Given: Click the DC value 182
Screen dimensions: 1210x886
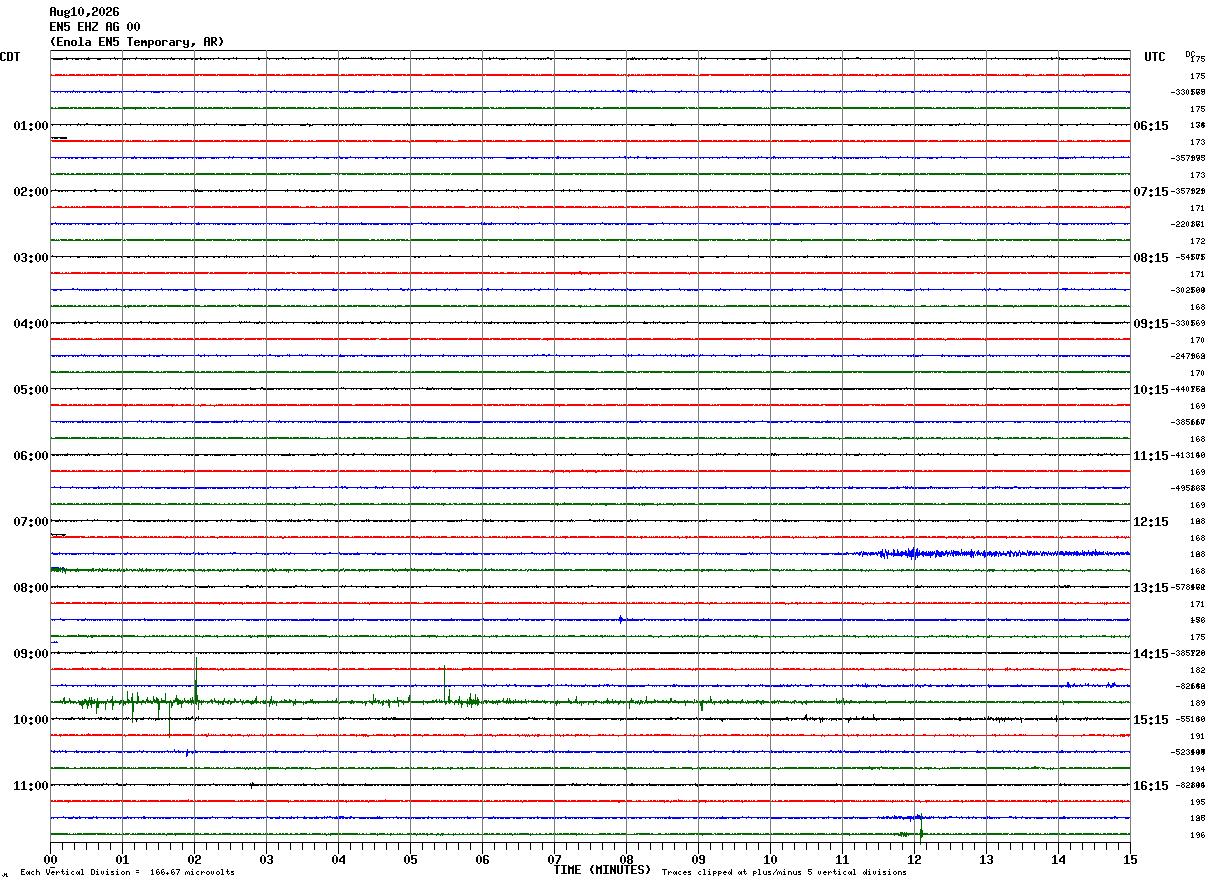Looking at the screenshot, I should 1197,670.
